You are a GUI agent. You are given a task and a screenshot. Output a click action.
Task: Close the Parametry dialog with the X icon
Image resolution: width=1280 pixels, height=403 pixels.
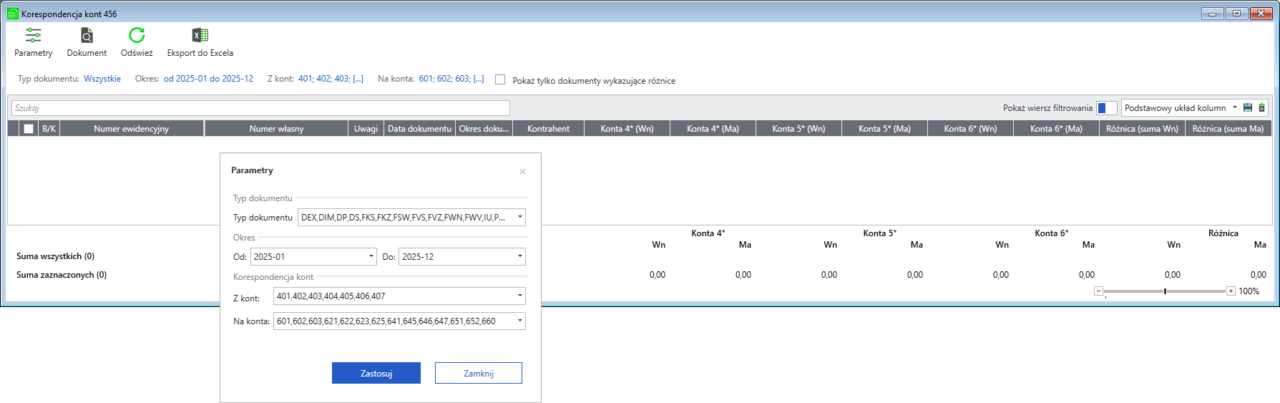[522, 171]
